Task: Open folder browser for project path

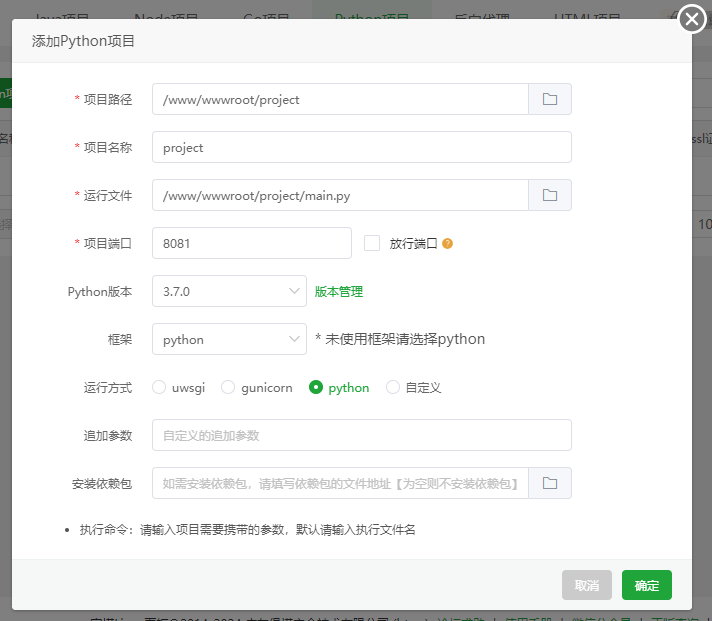Action: (549, 99)
